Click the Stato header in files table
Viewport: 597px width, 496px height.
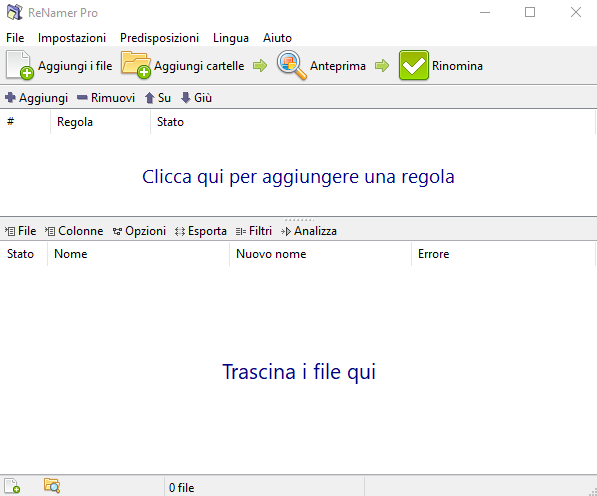coord(24,254)
